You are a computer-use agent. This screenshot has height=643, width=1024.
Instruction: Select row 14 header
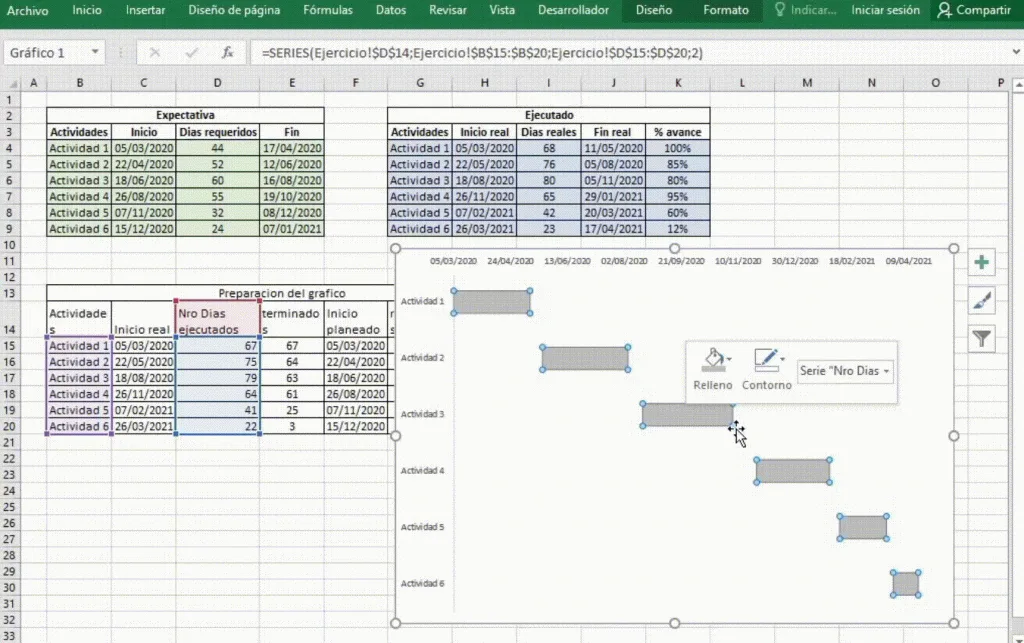(9, 320)
